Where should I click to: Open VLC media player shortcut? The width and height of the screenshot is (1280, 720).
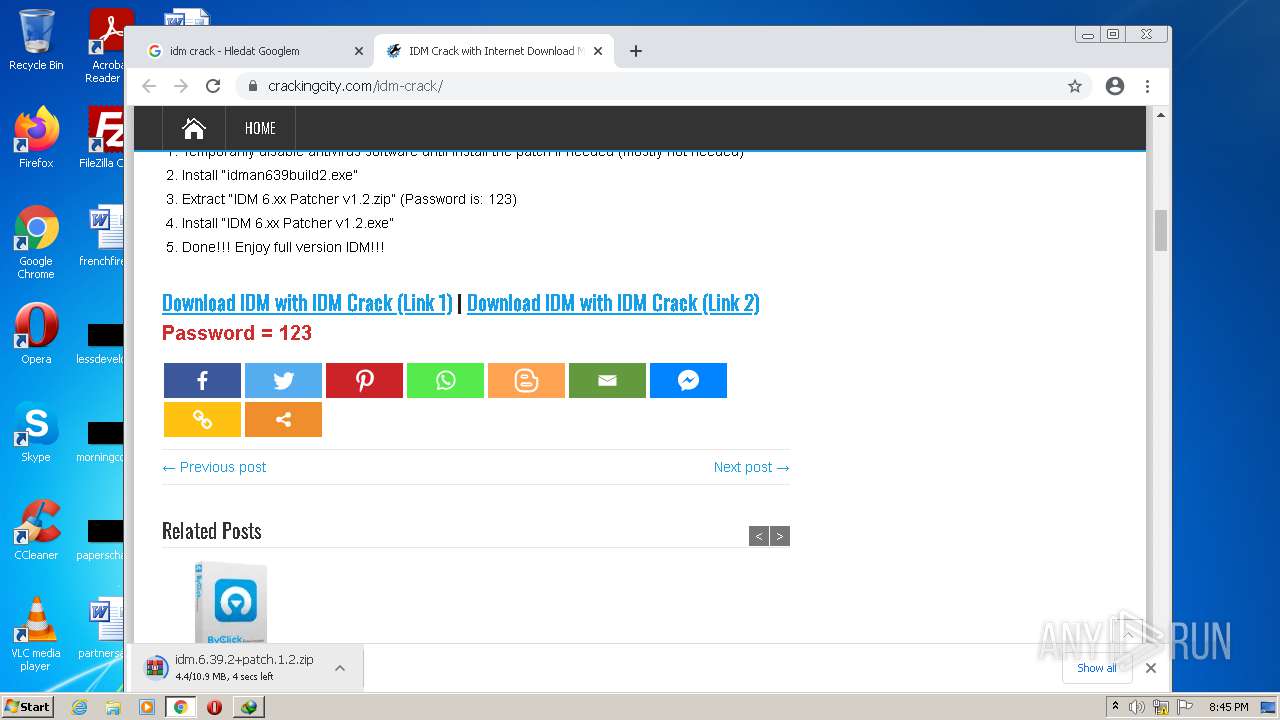36,634
